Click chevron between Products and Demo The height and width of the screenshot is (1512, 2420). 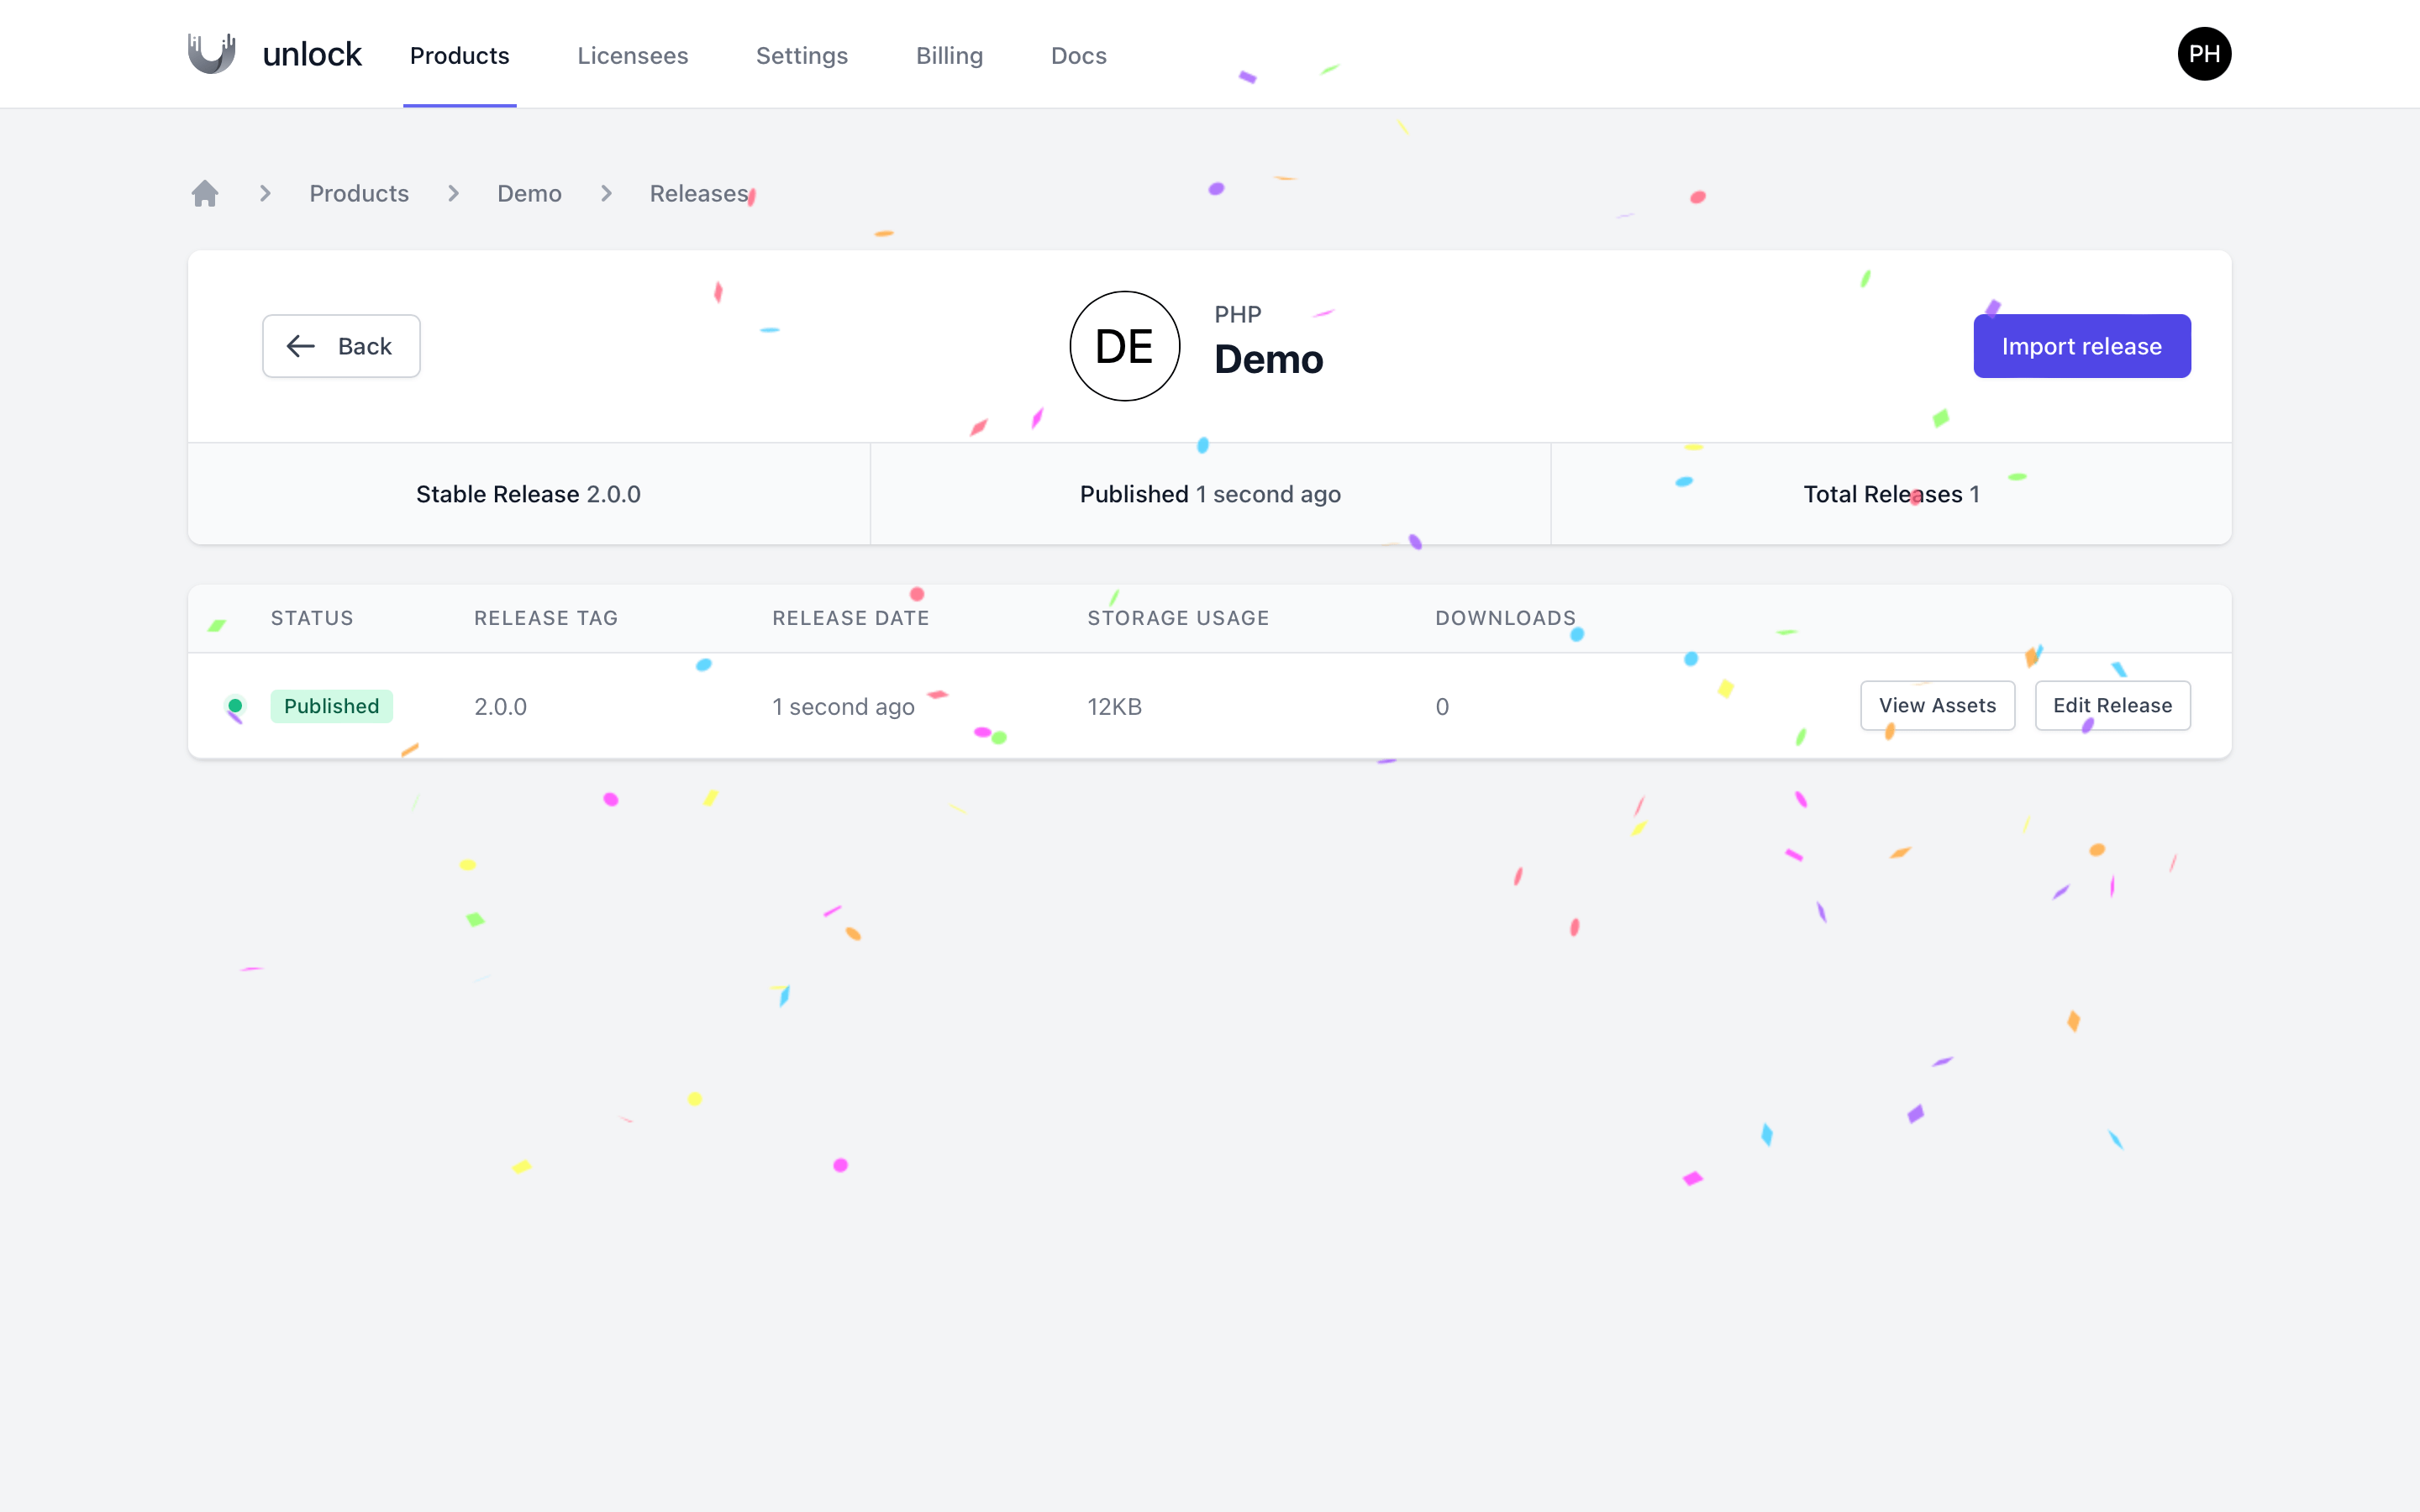453,193
